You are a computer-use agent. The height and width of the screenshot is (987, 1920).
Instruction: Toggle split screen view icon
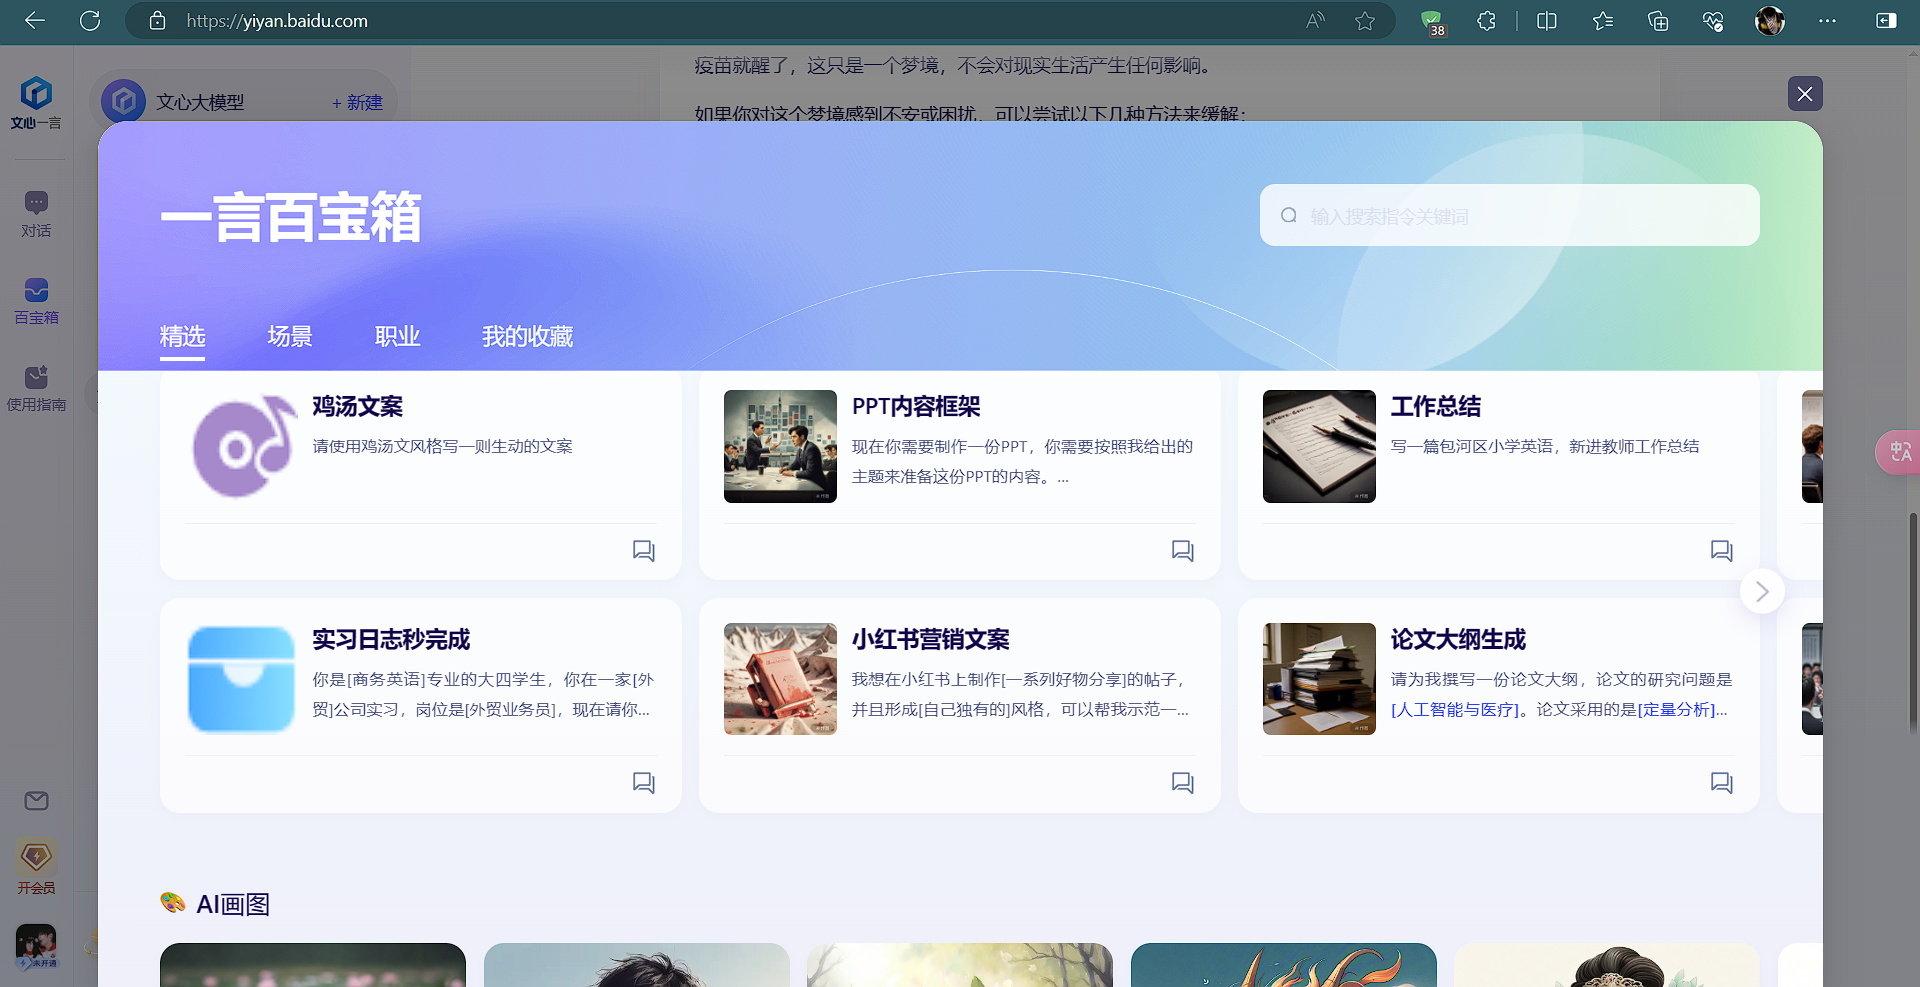[1547, 21]
